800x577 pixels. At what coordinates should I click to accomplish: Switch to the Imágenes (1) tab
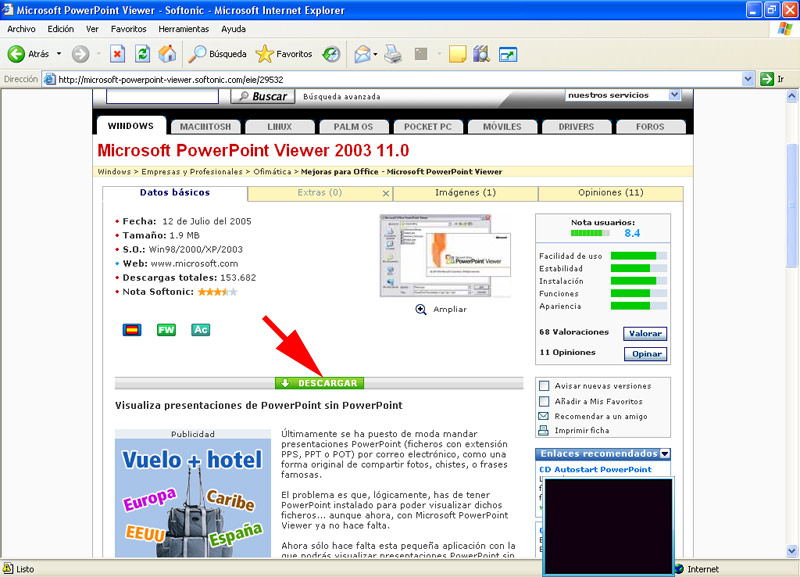click(x=465, y=193)
